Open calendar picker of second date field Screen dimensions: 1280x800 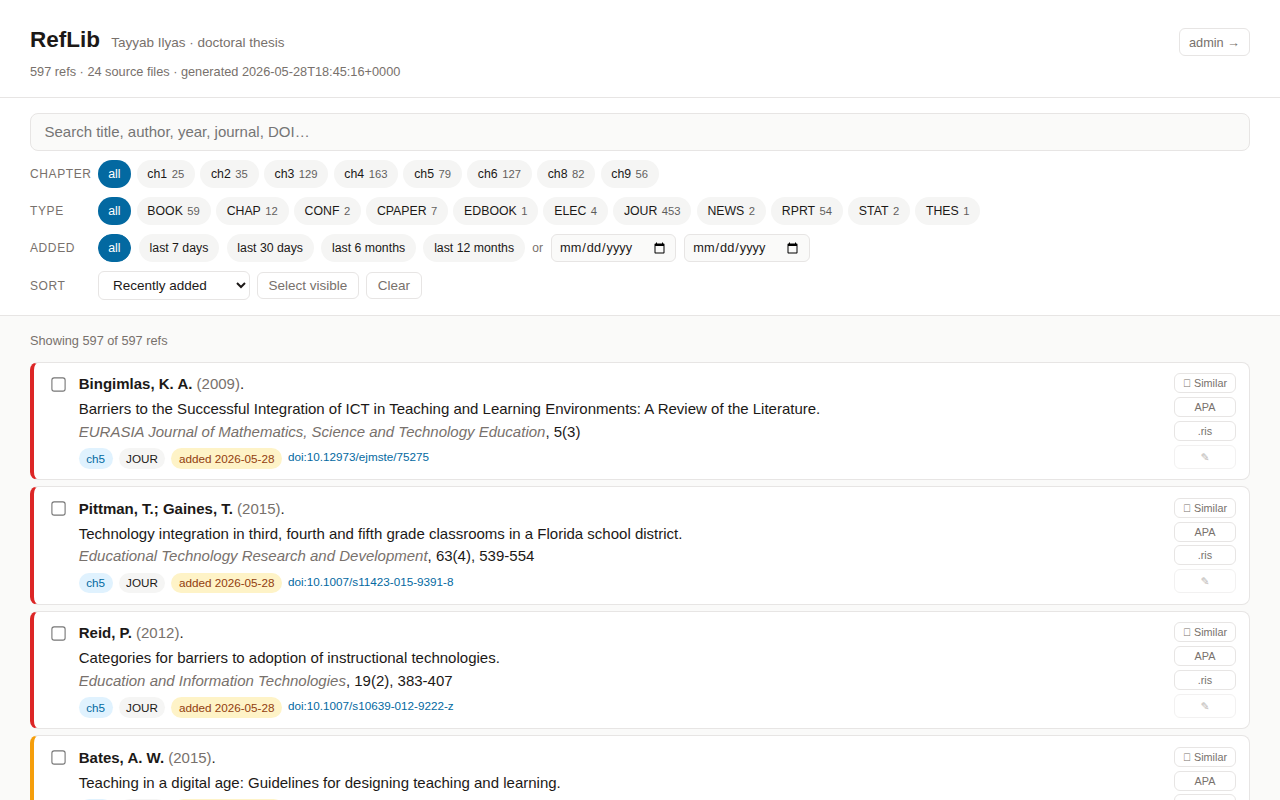pos(793,248)
